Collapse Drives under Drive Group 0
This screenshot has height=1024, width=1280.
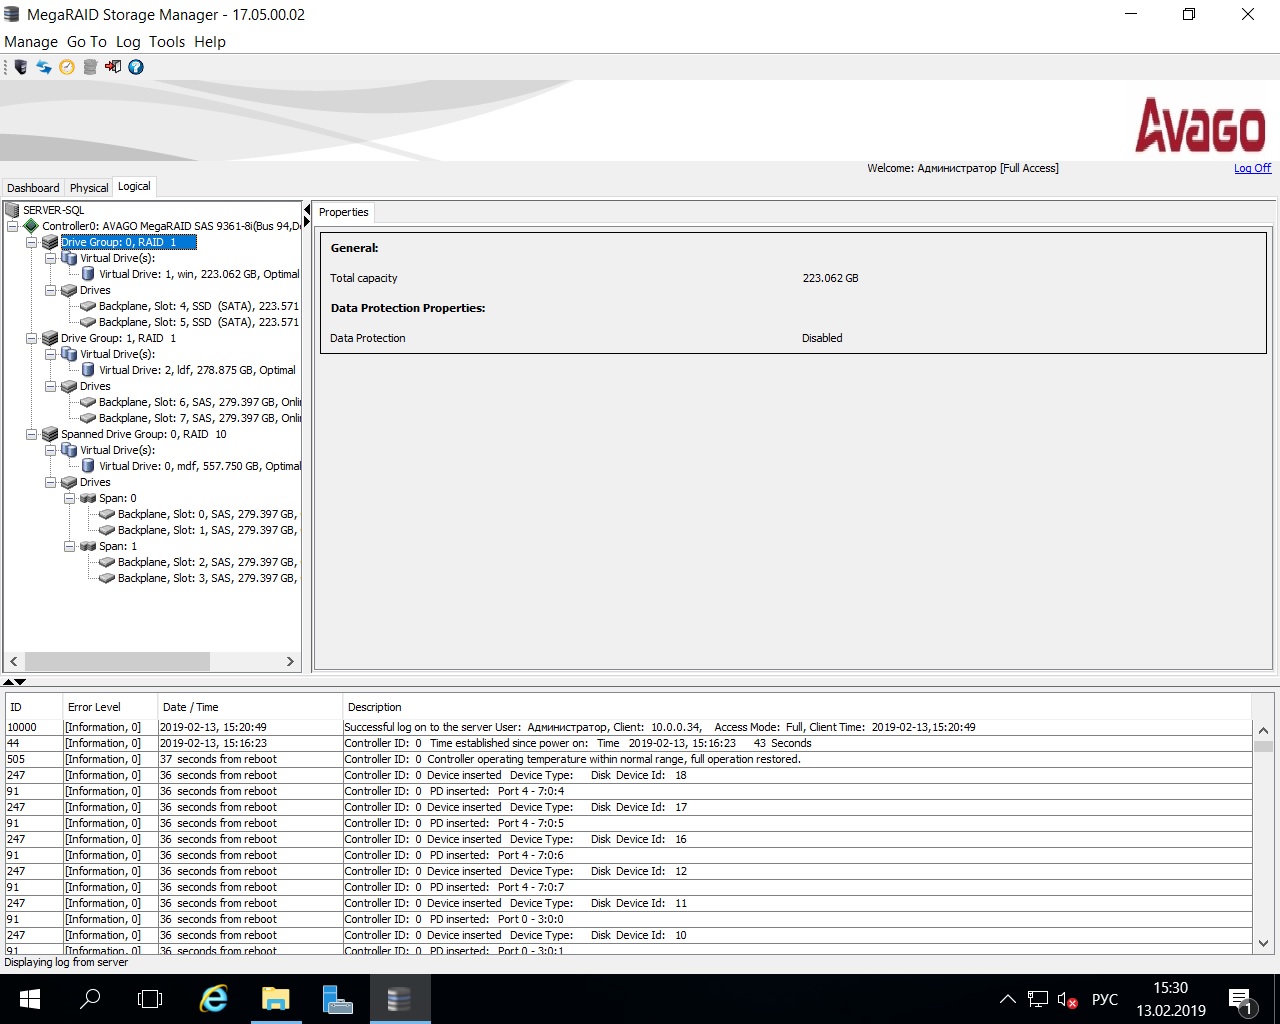coord(51,290)
